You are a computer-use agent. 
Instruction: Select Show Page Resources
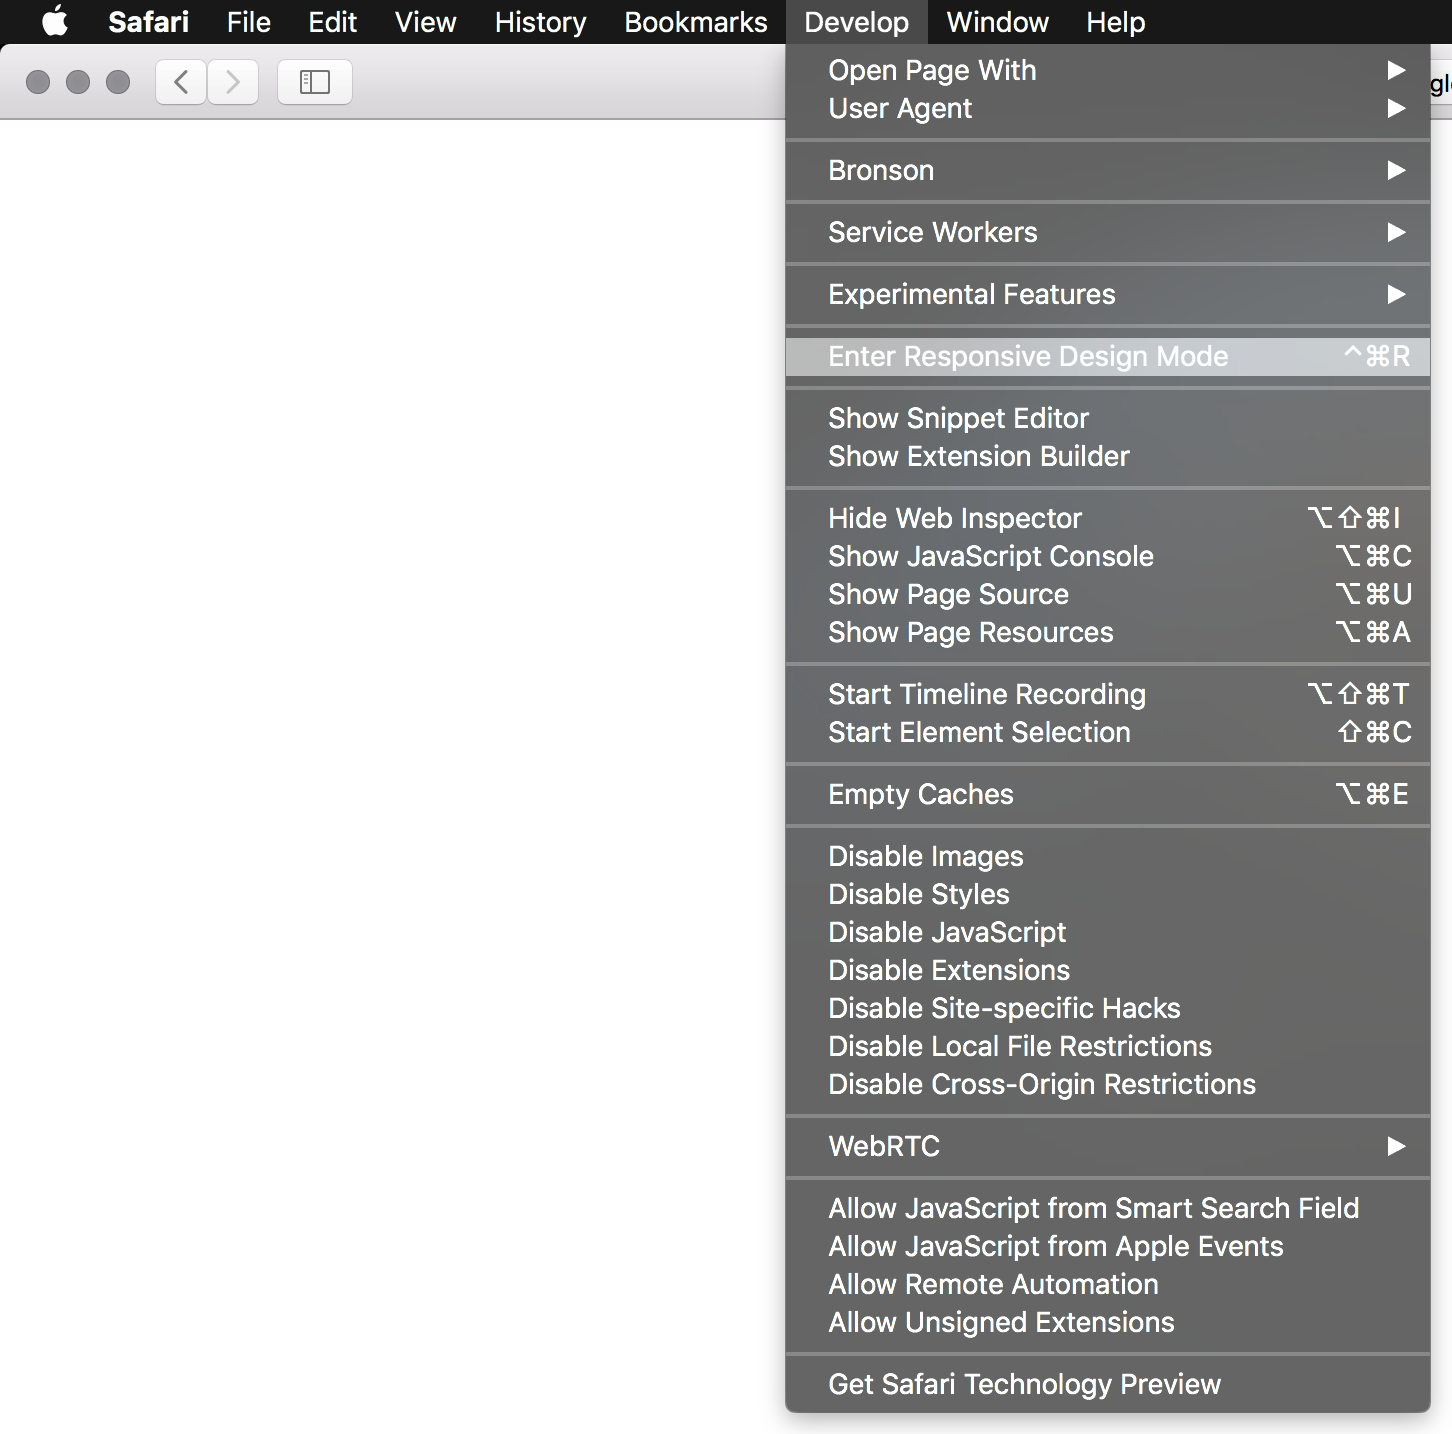point(1108,632)
